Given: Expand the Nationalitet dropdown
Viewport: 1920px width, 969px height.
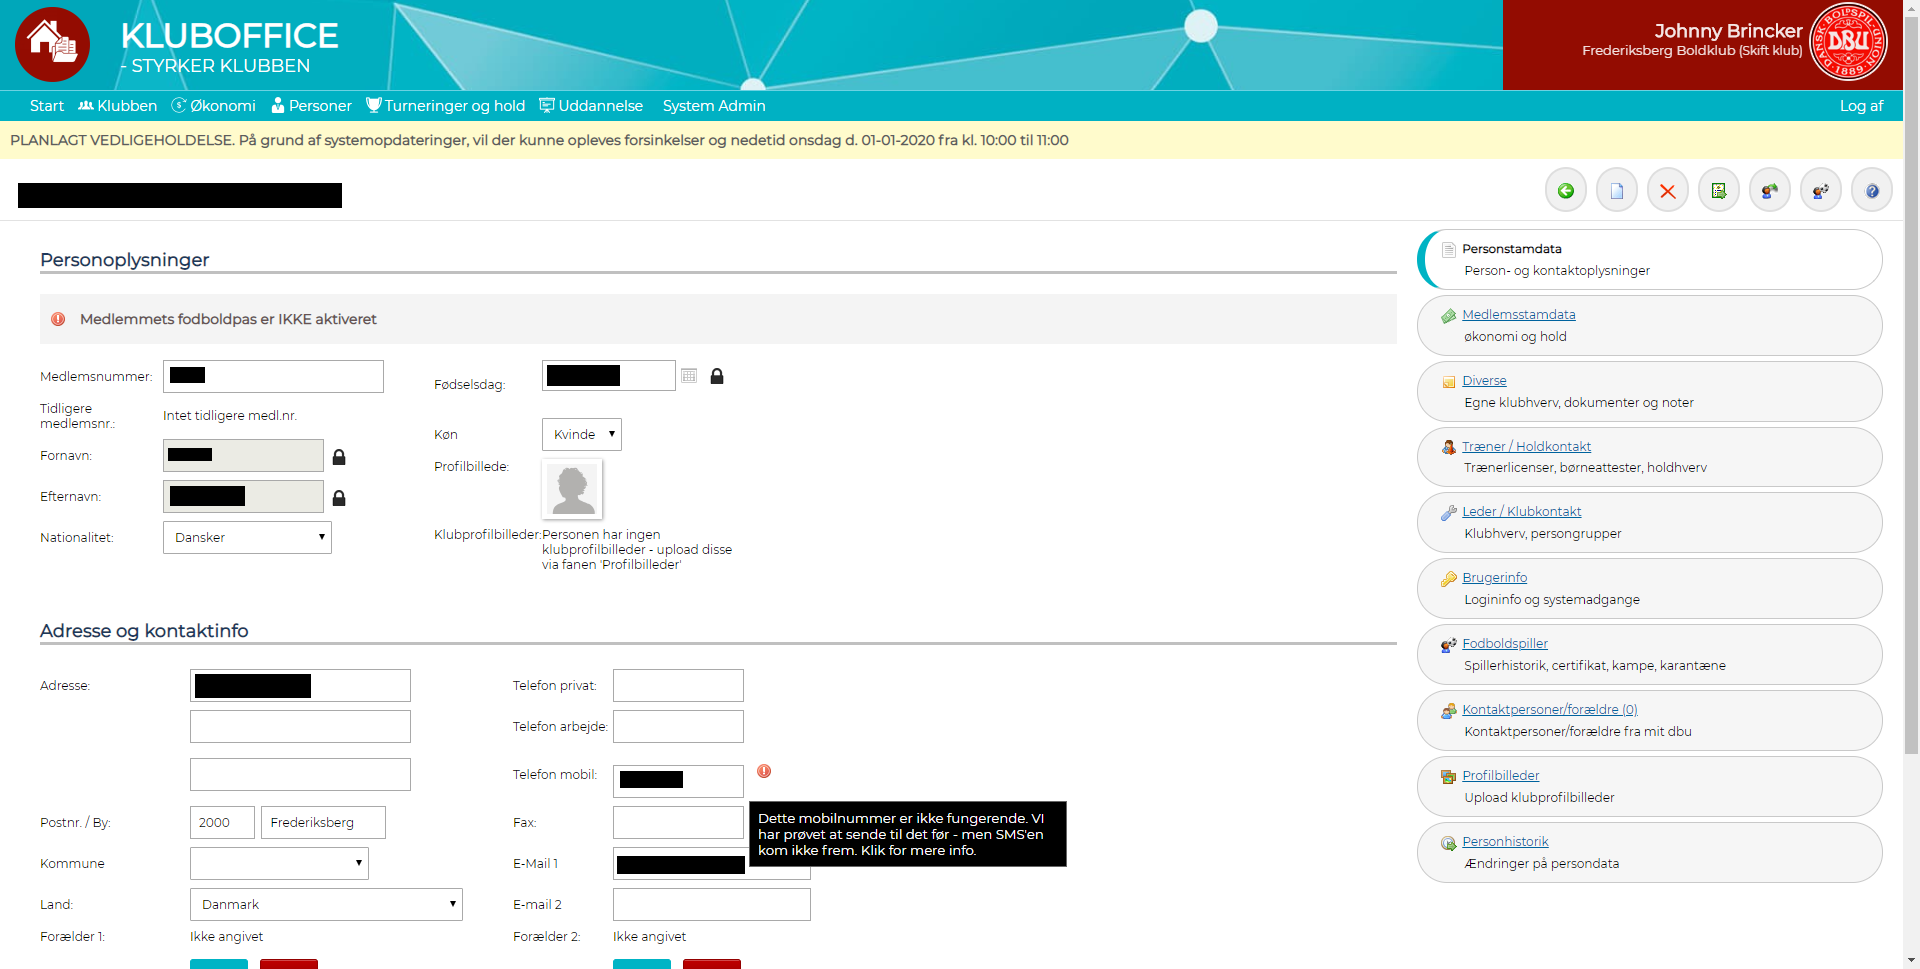Looking at the screenshot, I should [247, 538].
